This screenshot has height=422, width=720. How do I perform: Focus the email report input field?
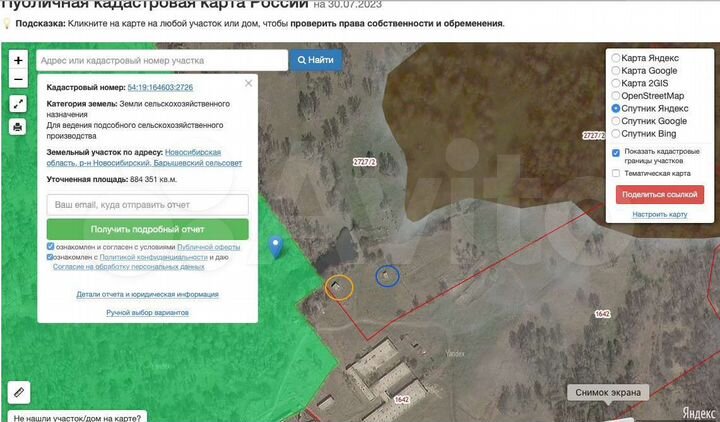tap(147, 205)
